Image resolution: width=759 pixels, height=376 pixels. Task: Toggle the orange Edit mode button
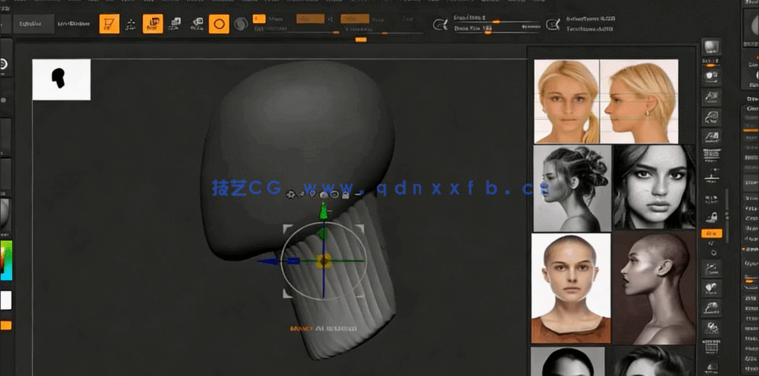pos(109,24)
